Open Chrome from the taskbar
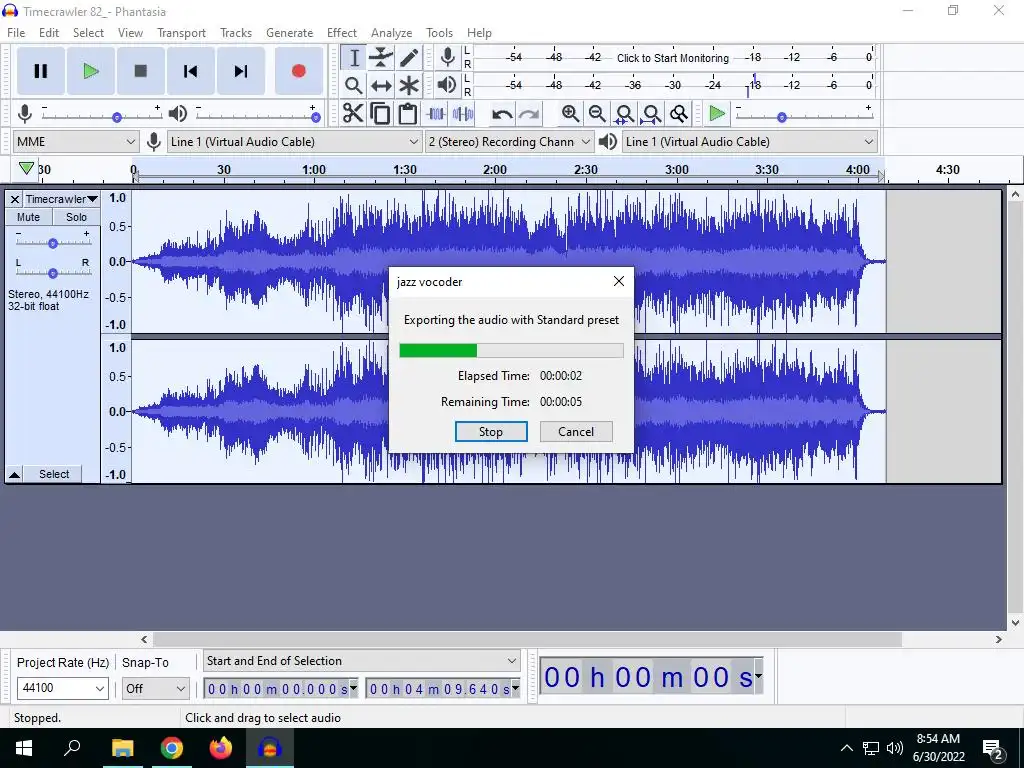1024x768 pixels. 172,747
